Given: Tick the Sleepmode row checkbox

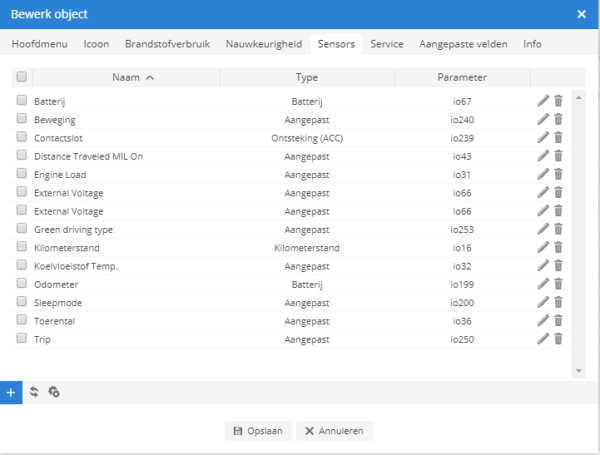Looking at the screenshot, I should coord(22,302).
